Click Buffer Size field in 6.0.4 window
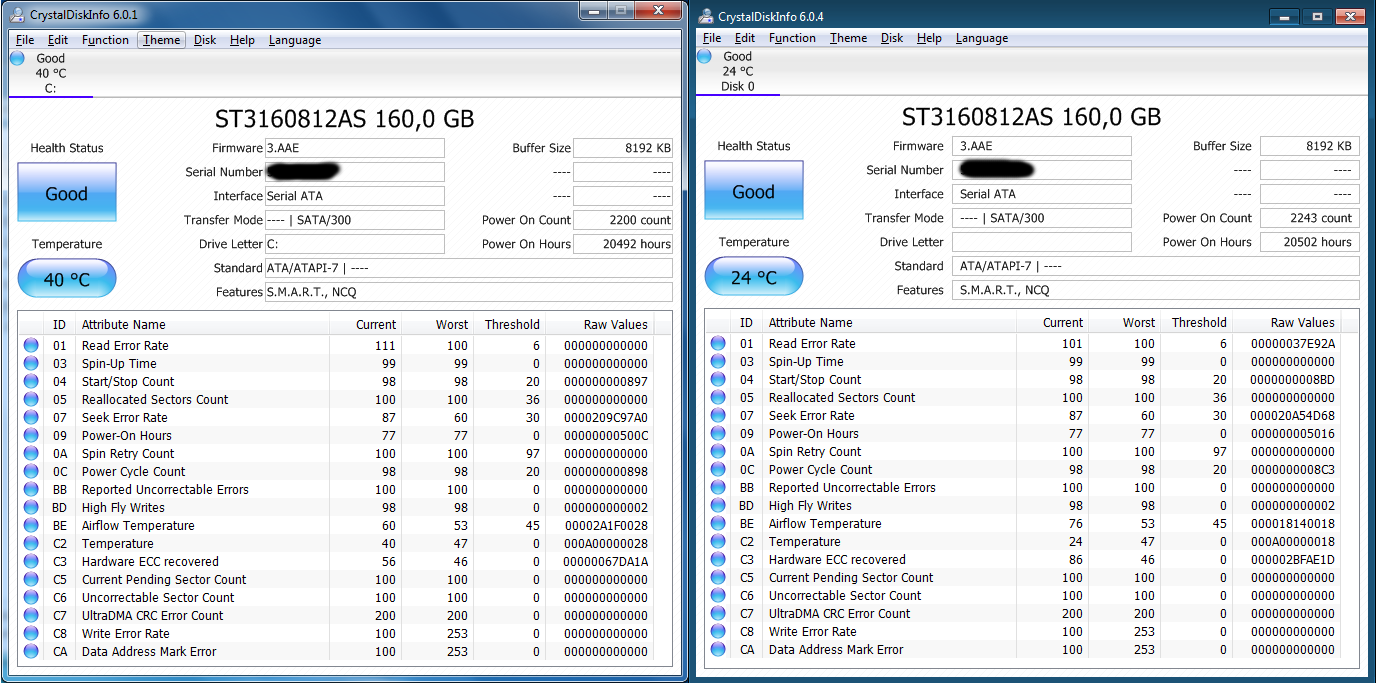The width and height of the screenshot is (1376, 683). tap(1310, 146)
